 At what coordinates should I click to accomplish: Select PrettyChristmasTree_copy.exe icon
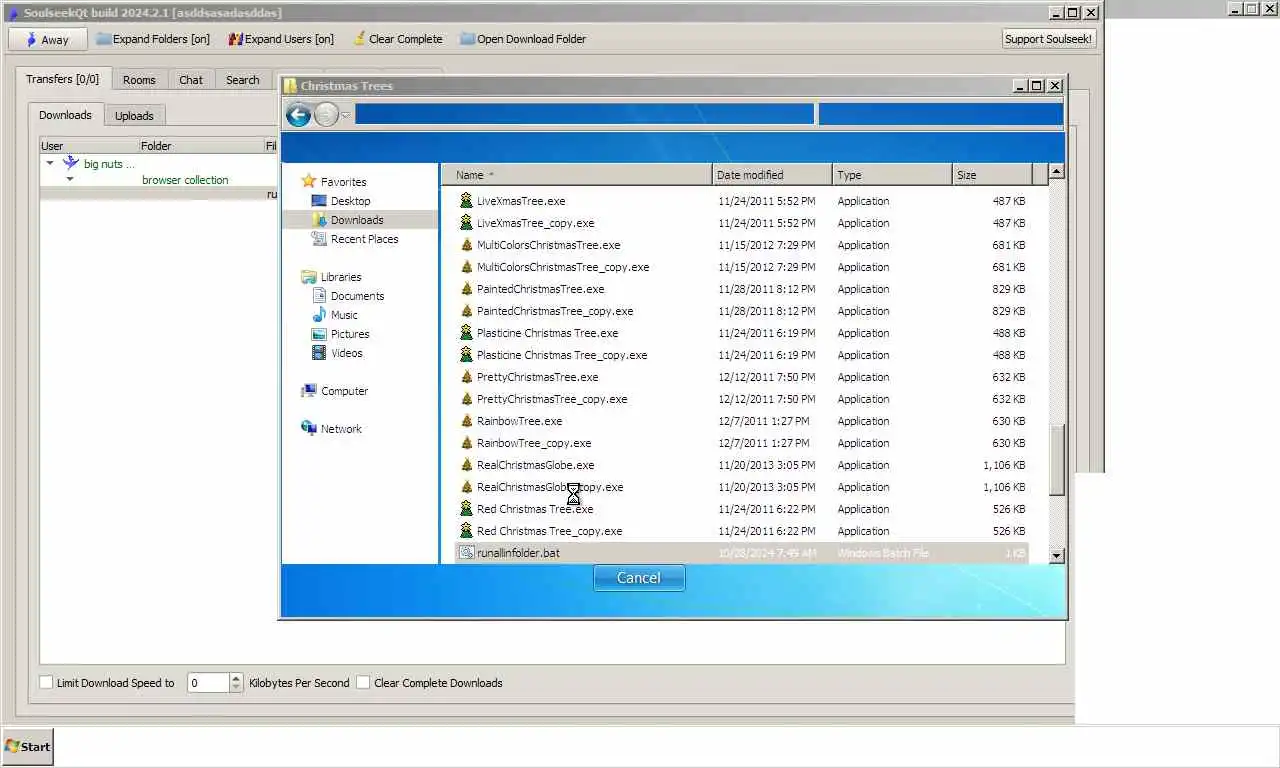point(466,399)
